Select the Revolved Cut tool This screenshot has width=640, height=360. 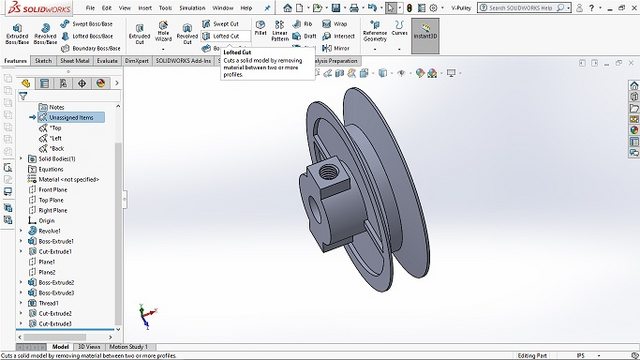(x=187, y=33)
